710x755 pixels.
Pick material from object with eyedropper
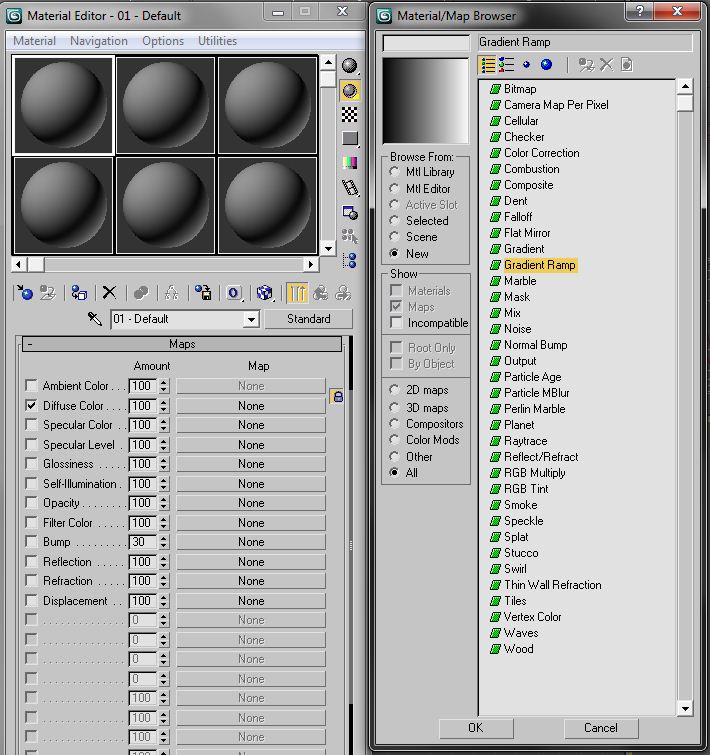click(x=95, y=319)
